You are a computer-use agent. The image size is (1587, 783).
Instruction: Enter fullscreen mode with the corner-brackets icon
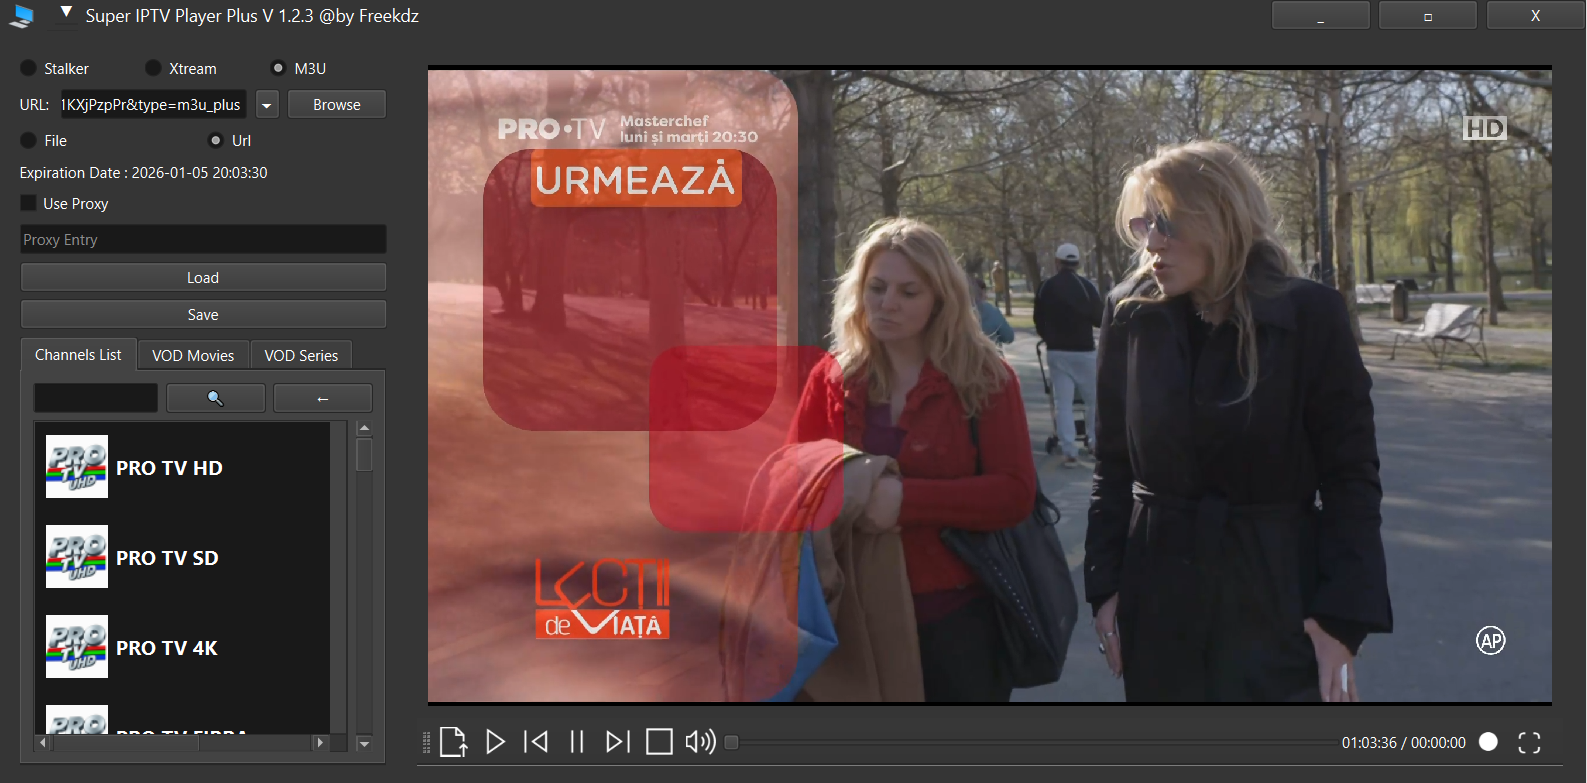pos(1529,742)
